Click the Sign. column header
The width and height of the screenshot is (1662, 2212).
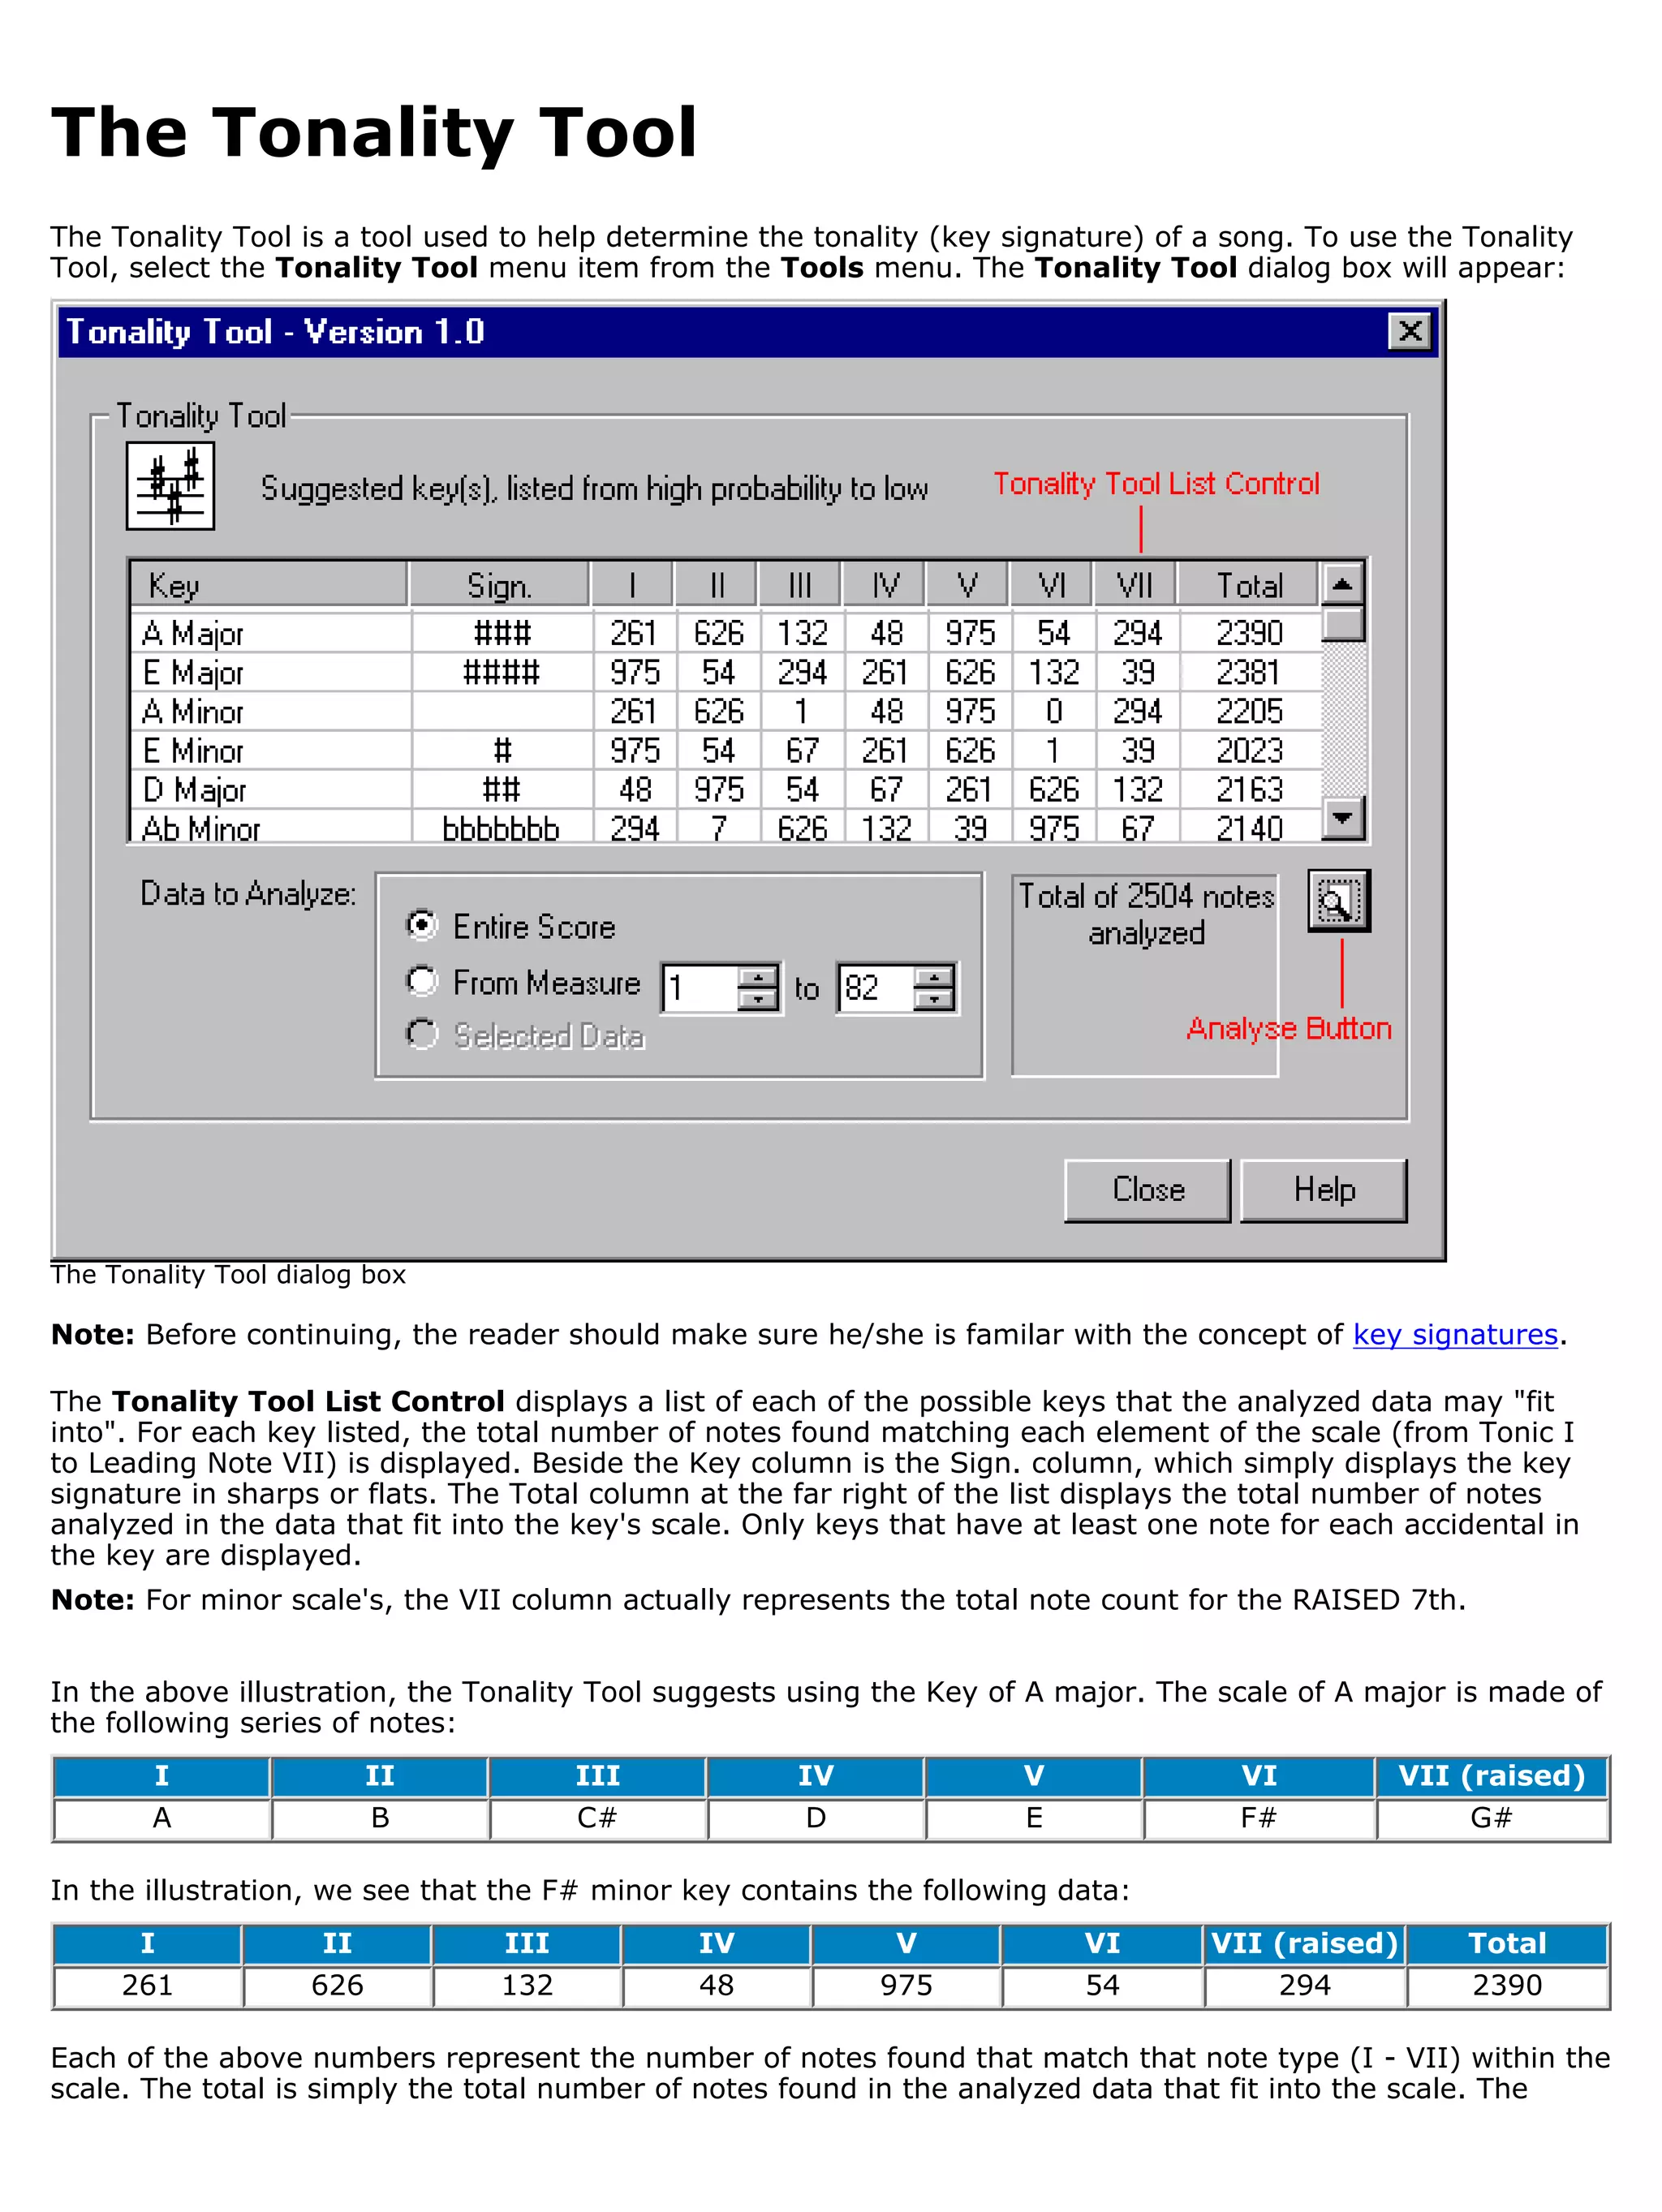(499, 585)
